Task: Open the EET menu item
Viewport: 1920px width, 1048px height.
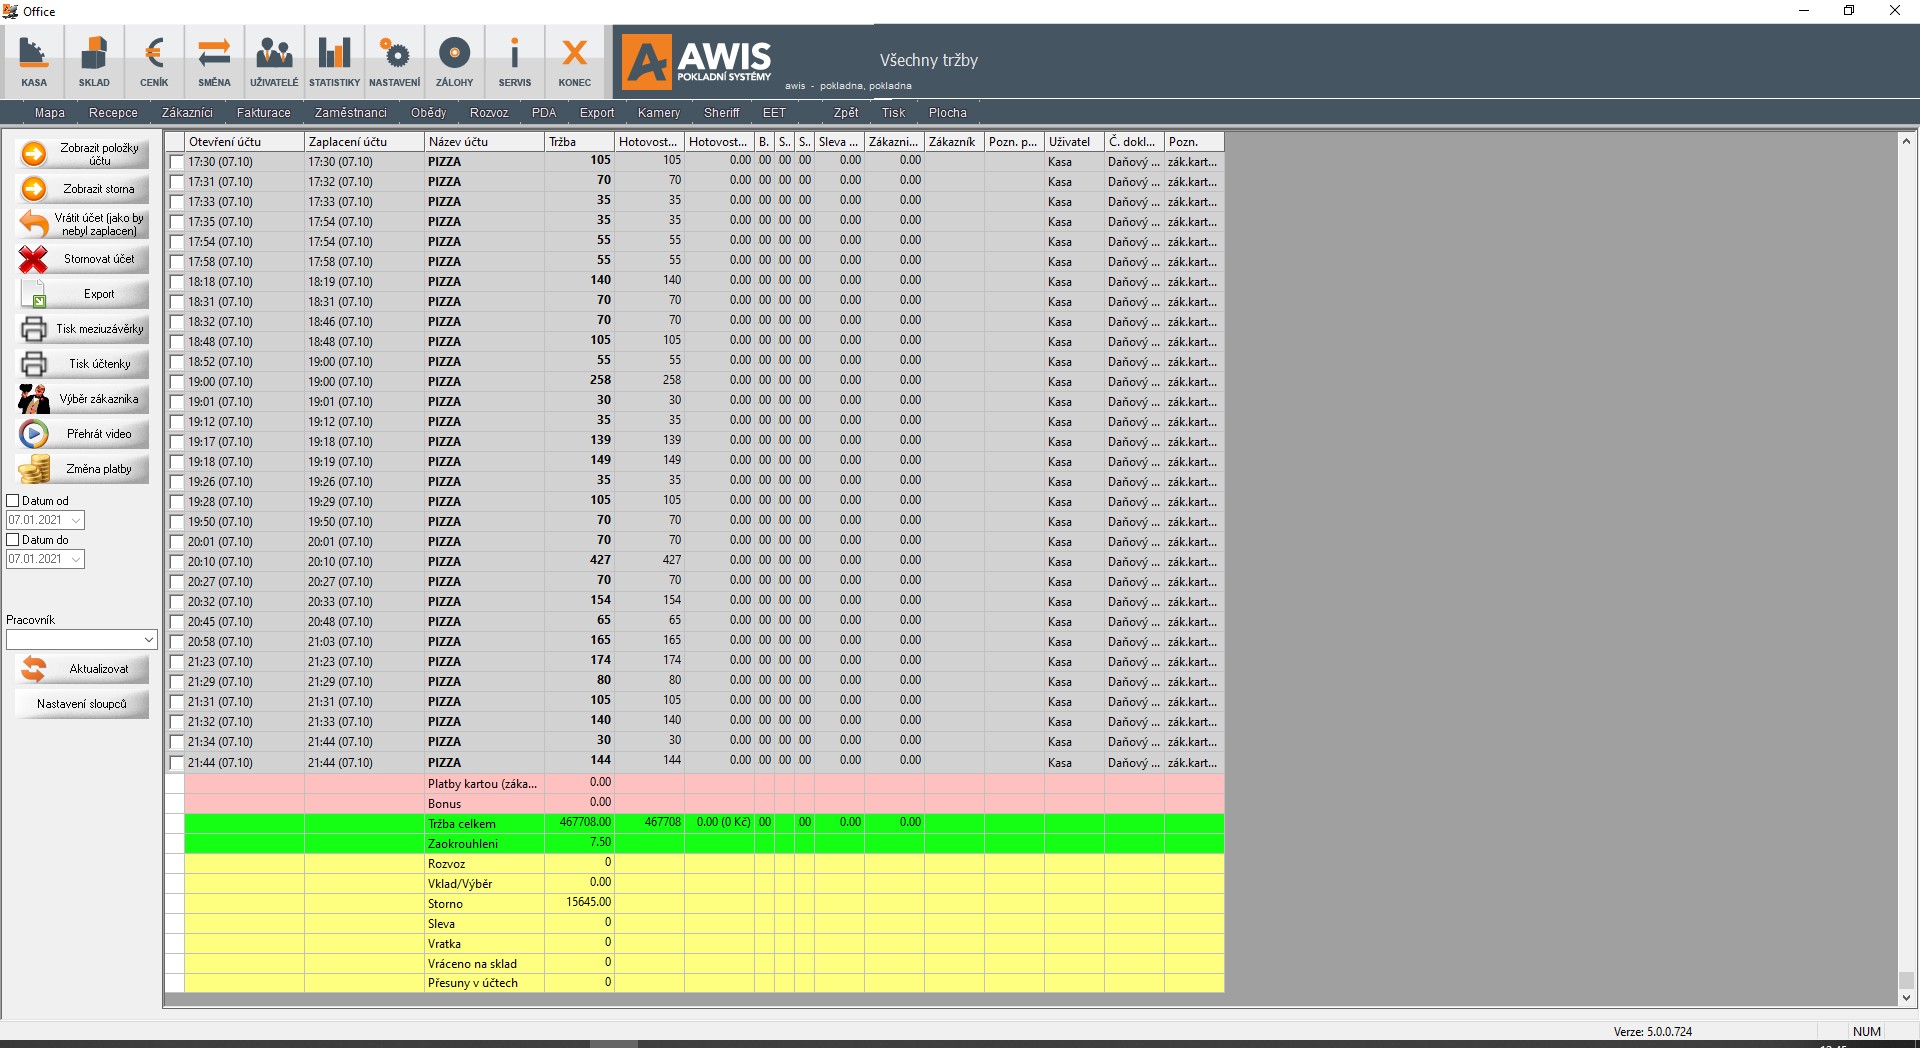Action: [774, 113]
